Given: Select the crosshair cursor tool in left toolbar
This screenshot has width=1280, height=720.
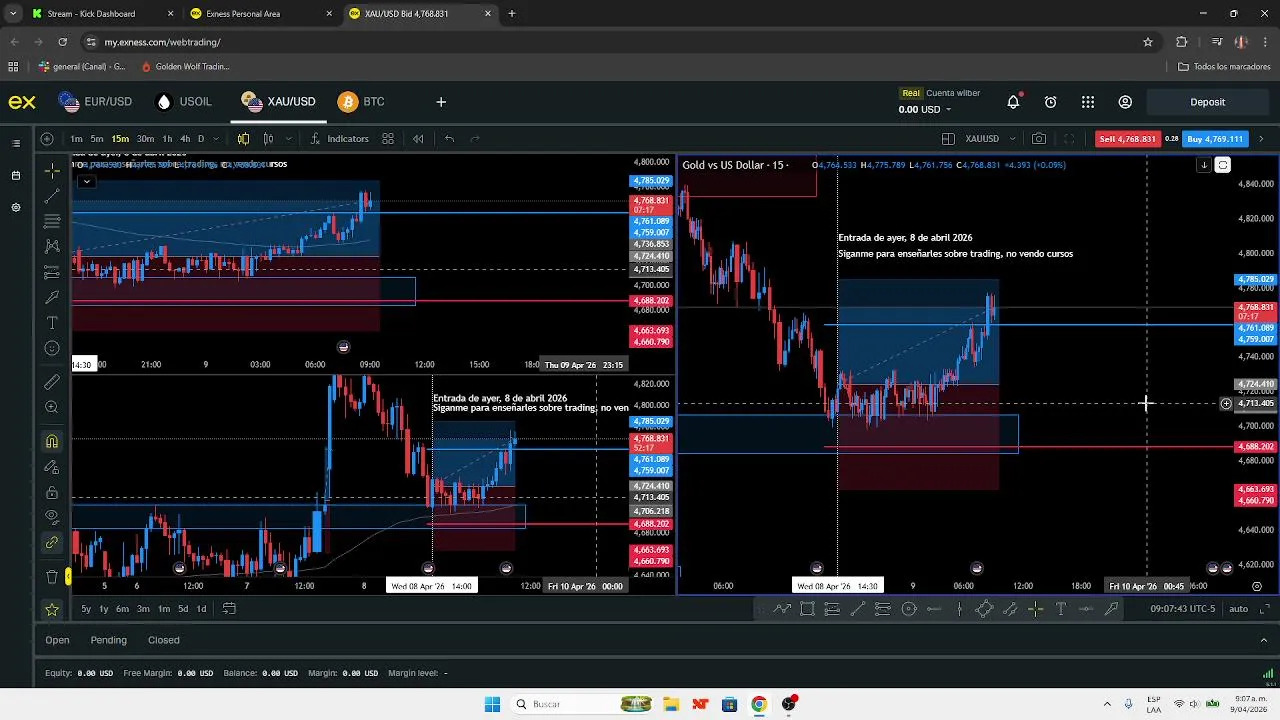Looking at the screenshot, I should [52, 172].
